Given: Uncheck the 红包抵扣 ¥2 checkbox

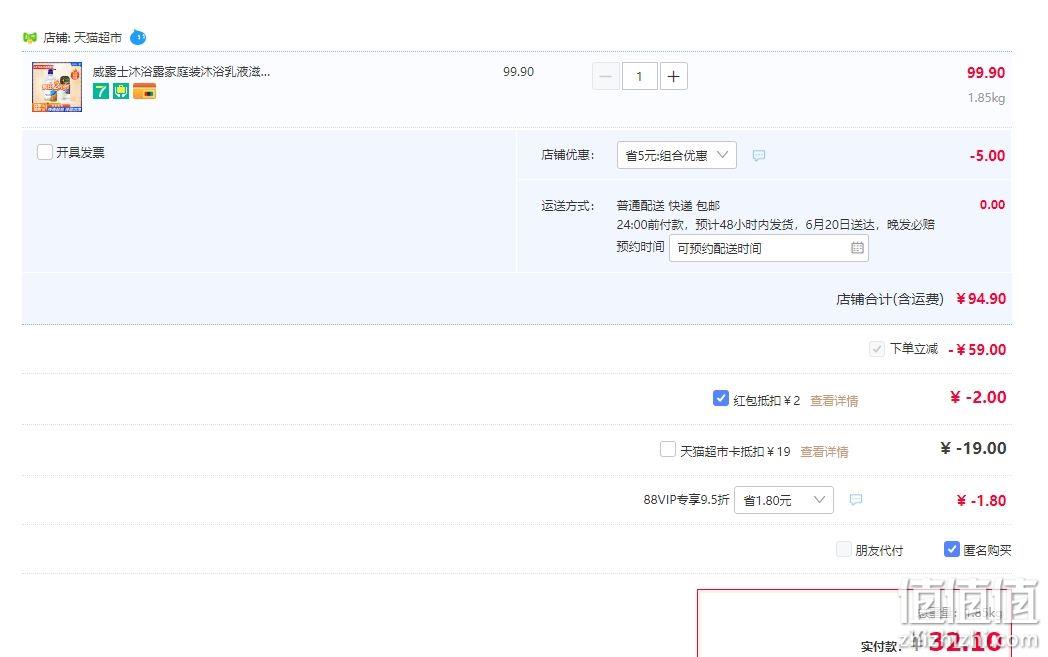Looking at the screenshot, I should click(x=720, y=398).
